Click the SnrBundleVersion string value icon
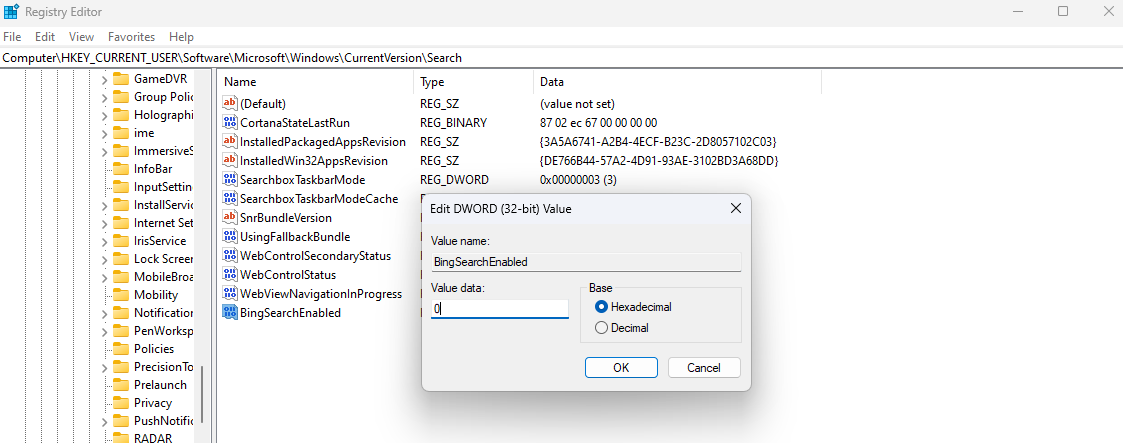This screenshot has height=443, width=1123. [229, 218]
